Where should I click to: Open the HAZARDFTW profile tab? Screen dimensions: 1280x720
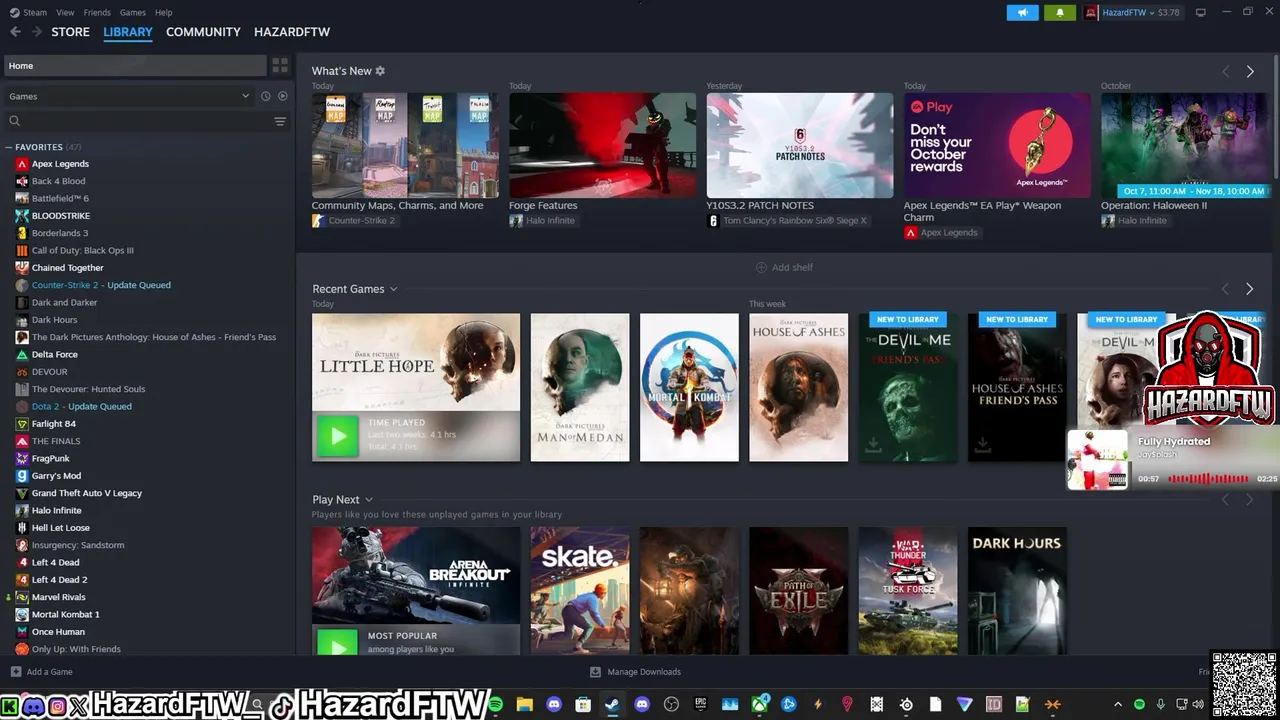click(292, 32)
